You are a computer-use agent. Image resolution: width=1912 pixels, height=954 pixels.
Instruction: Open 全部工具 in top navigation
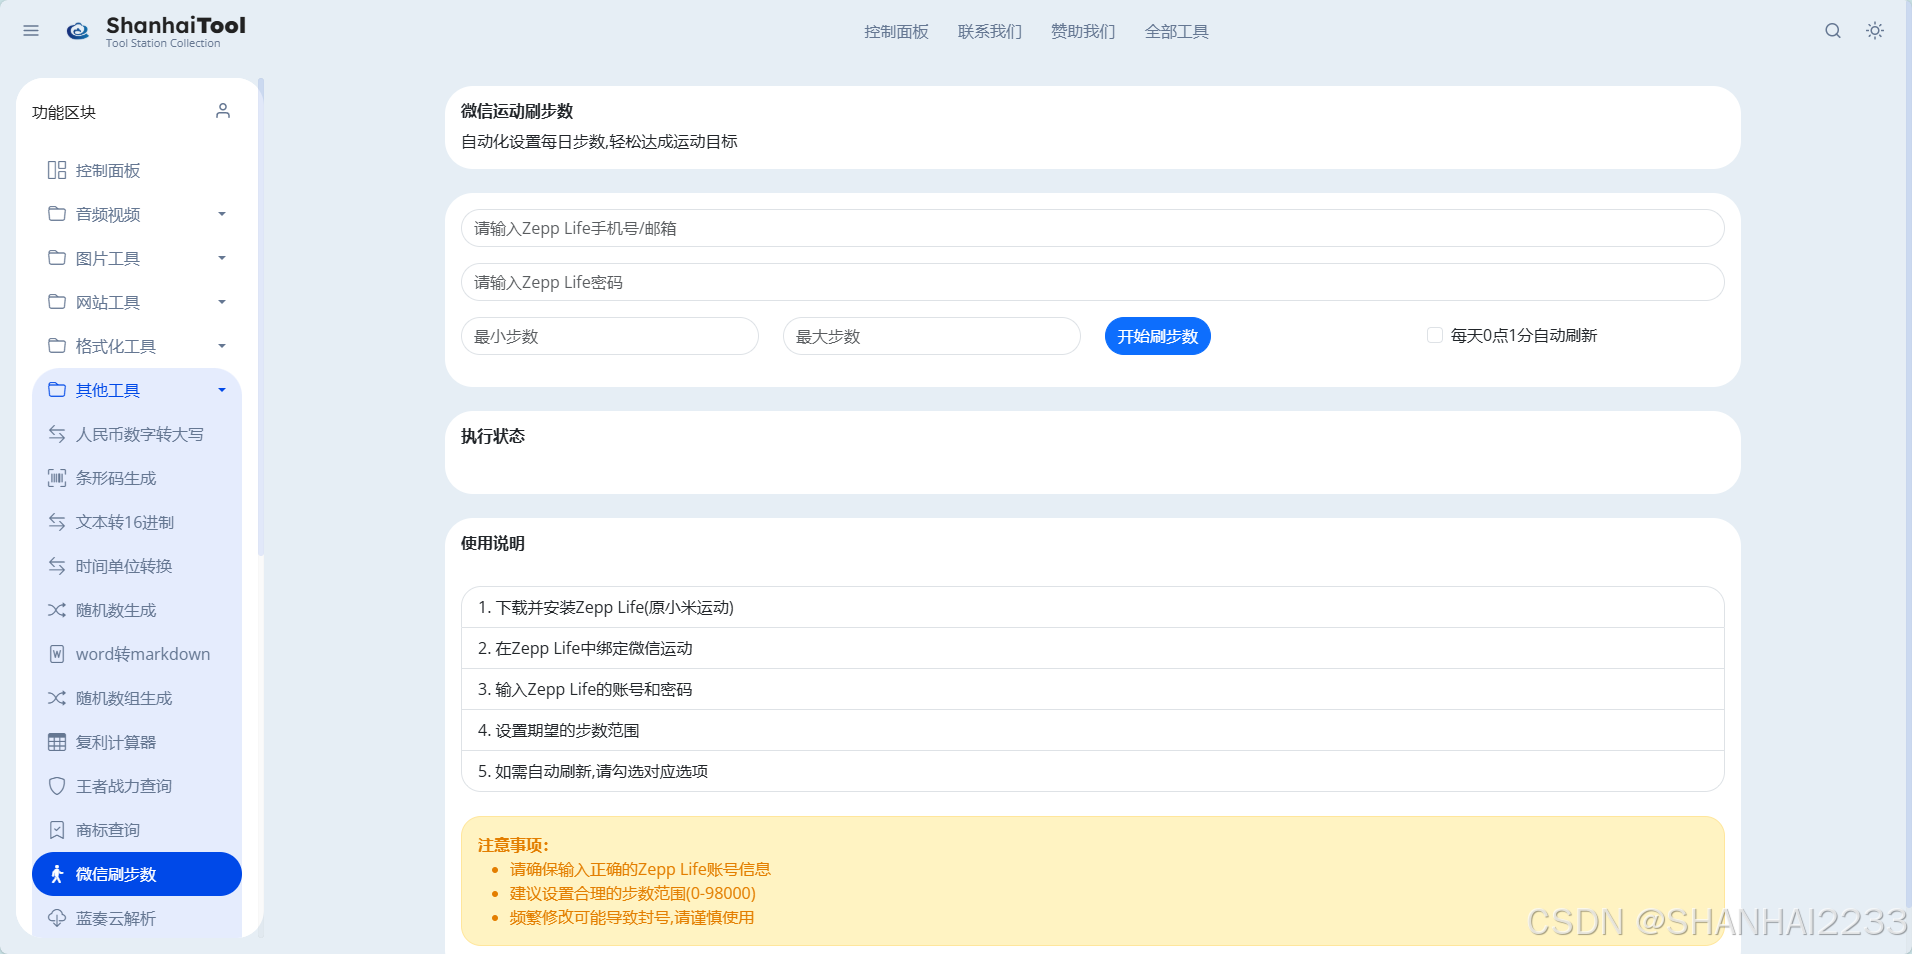pyautogui.click(x=1176, y=32)
